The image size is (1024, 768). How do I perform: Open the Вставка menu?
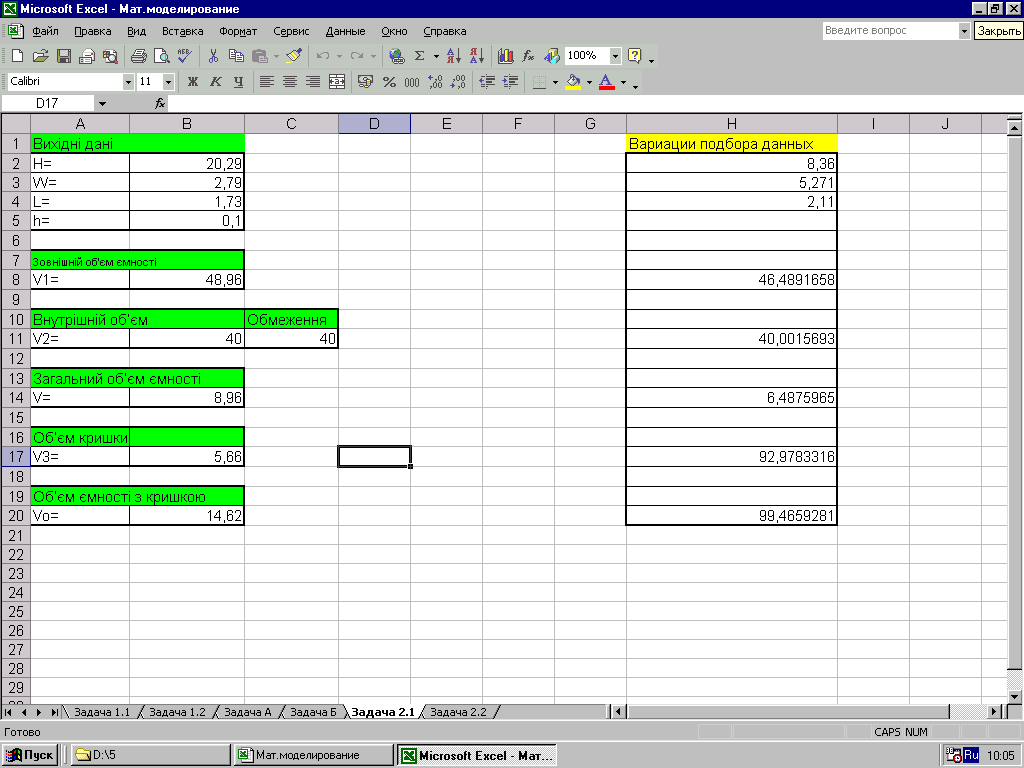point(182,31)
